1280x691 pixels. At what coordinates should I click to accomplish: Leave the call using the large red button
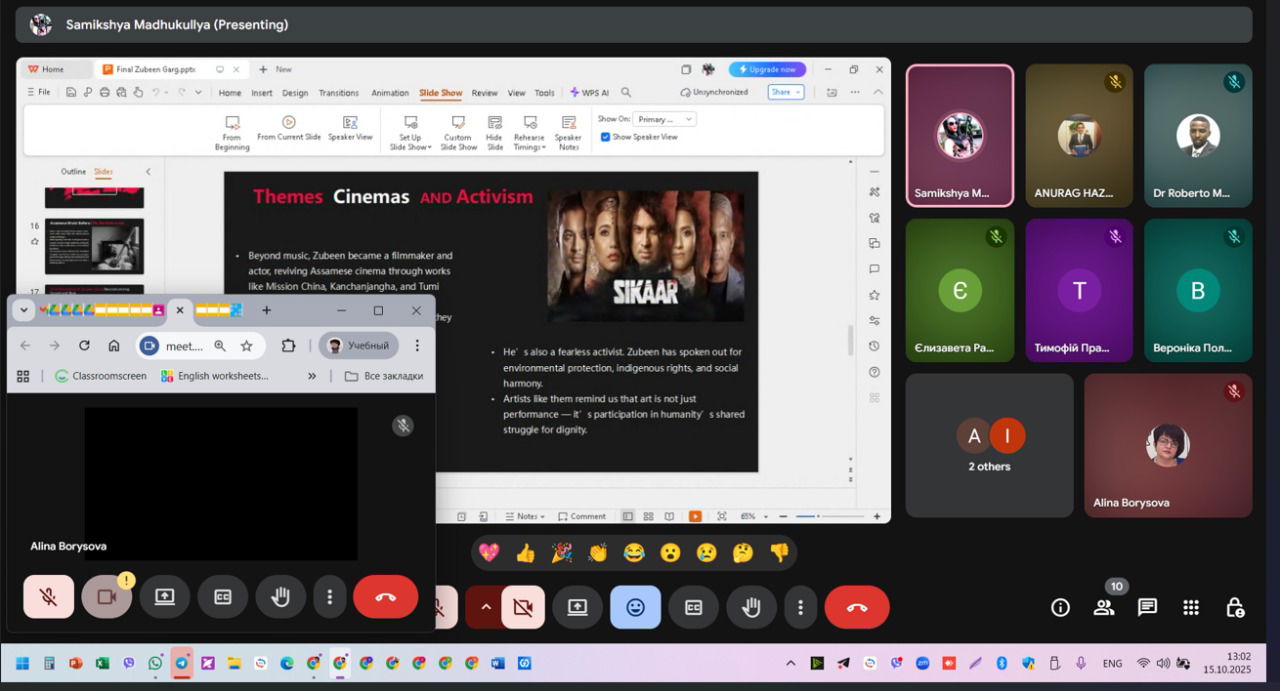pos(857,607)
